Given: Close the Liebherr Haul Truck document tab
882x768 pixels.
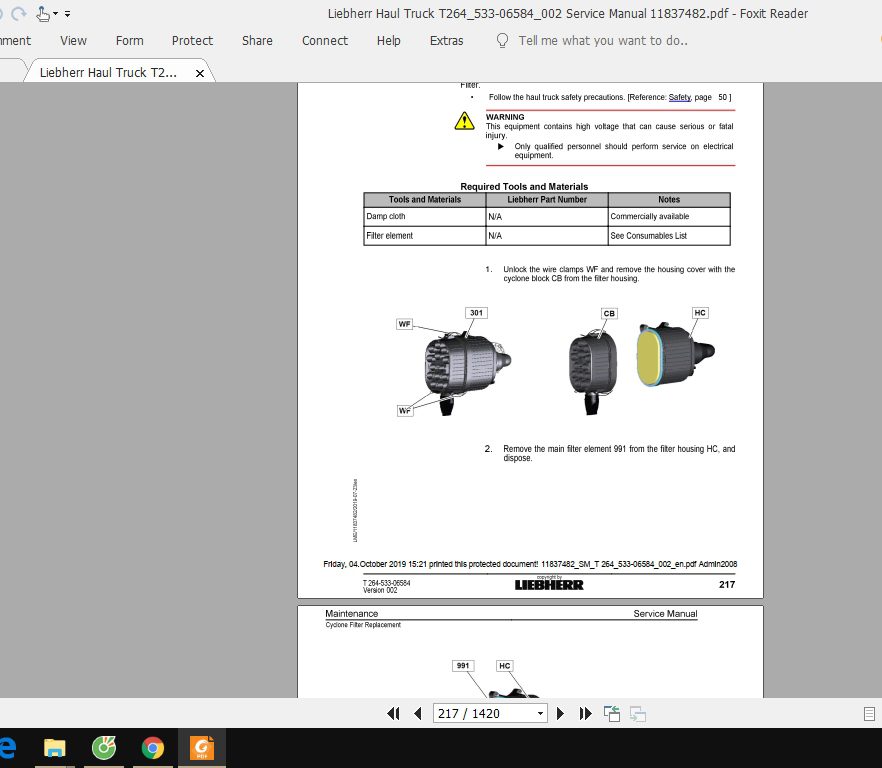Looking at the screenshot, I should pyautogui.click(x=200, y=71).
